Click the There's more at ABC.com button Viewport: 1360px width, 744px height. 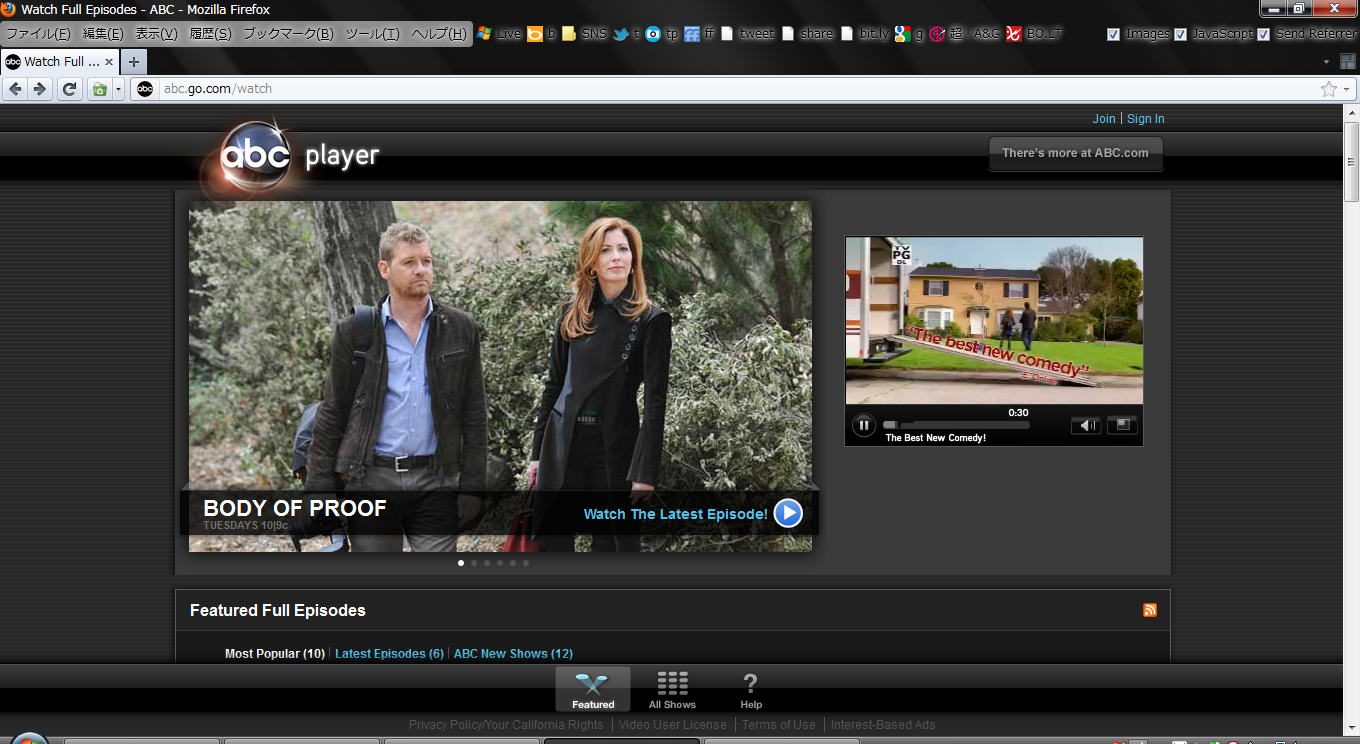[x=1076, y=154]
